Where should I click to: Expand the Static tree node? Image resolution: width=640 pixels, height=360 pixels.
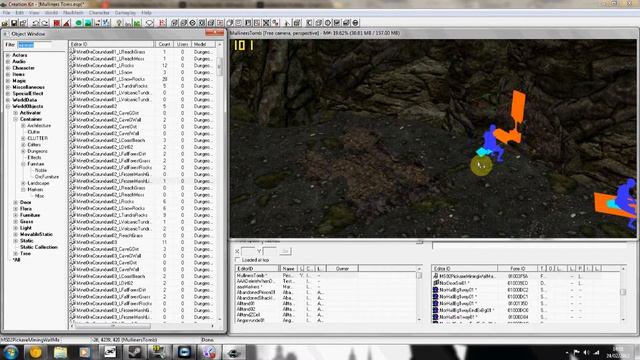(16, 241)
